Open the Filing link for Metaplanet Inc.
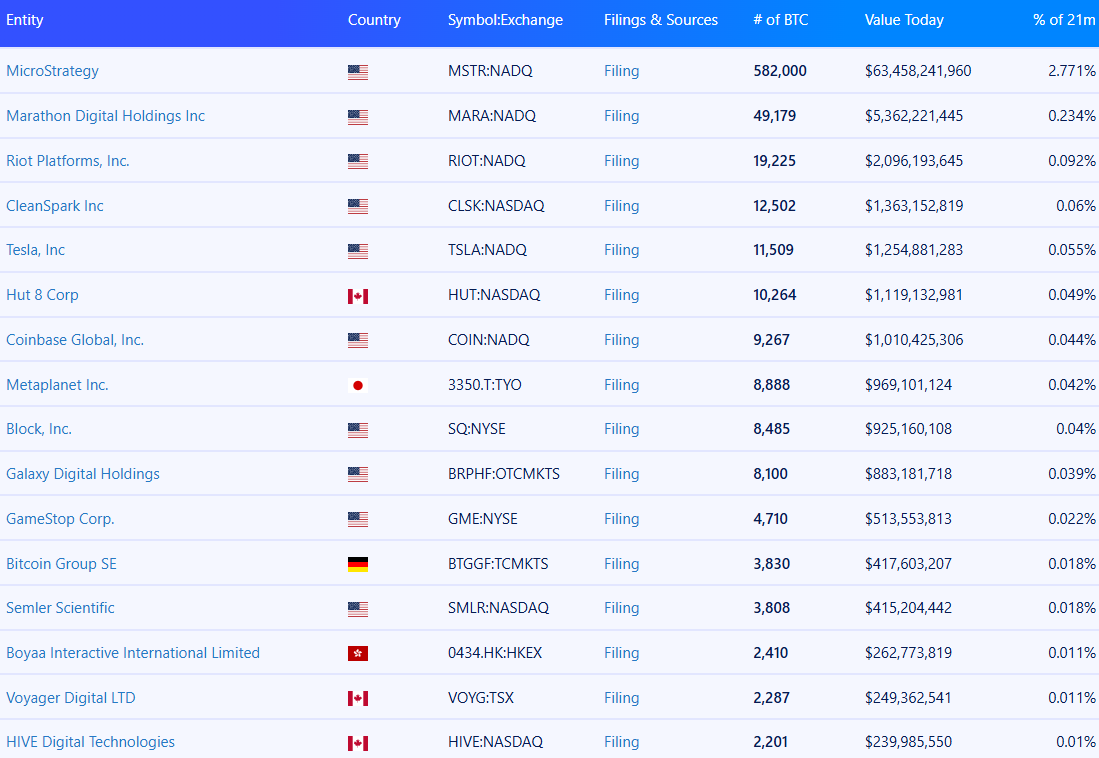 point(622,384)
